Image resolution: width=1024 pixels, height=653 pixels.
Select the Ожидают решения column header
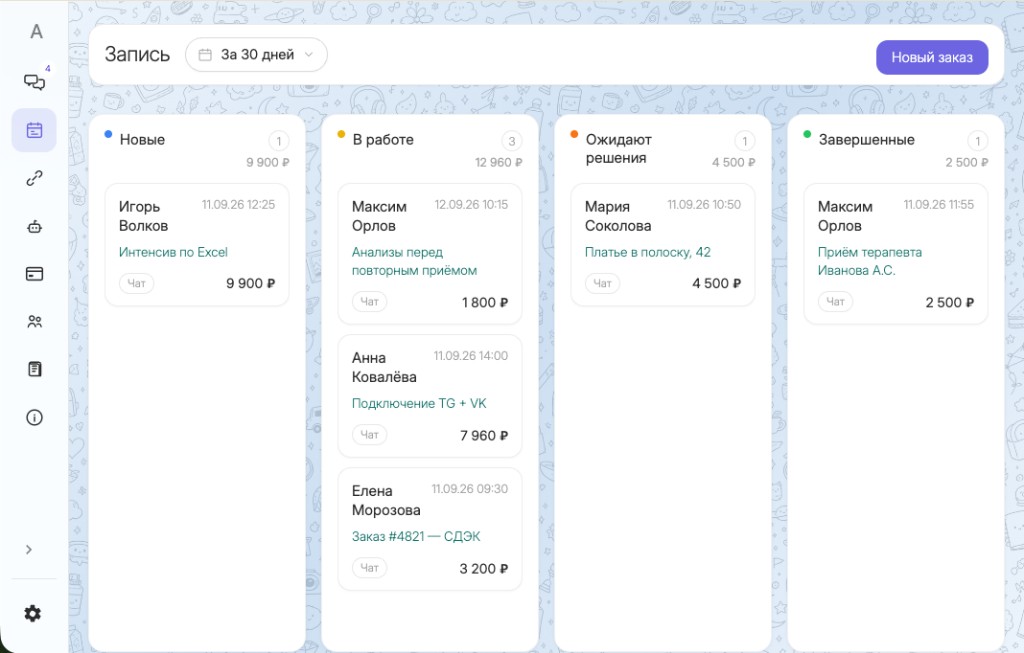[x=618, y=149]
